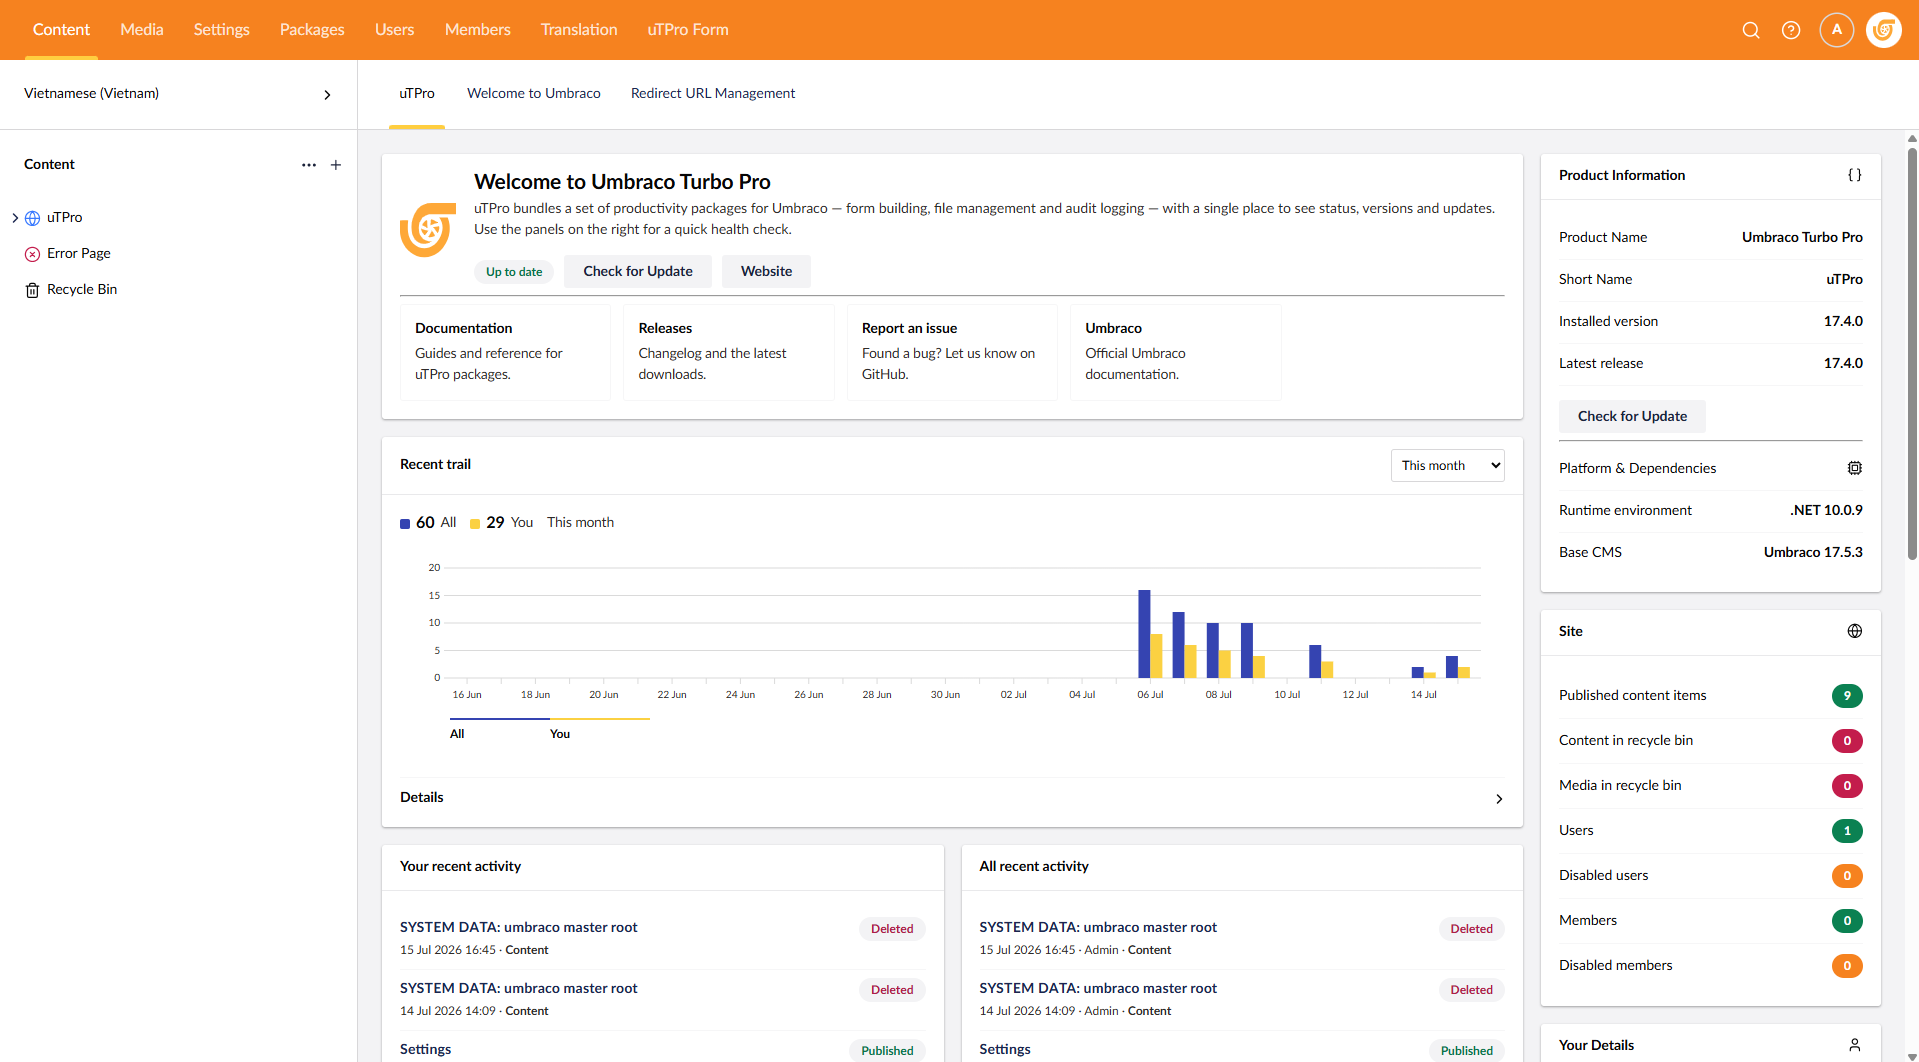The image size is (1919, 1062).
Task: Open the help question mark icon
Action: pyautogui.click(x=1791, y=30)
